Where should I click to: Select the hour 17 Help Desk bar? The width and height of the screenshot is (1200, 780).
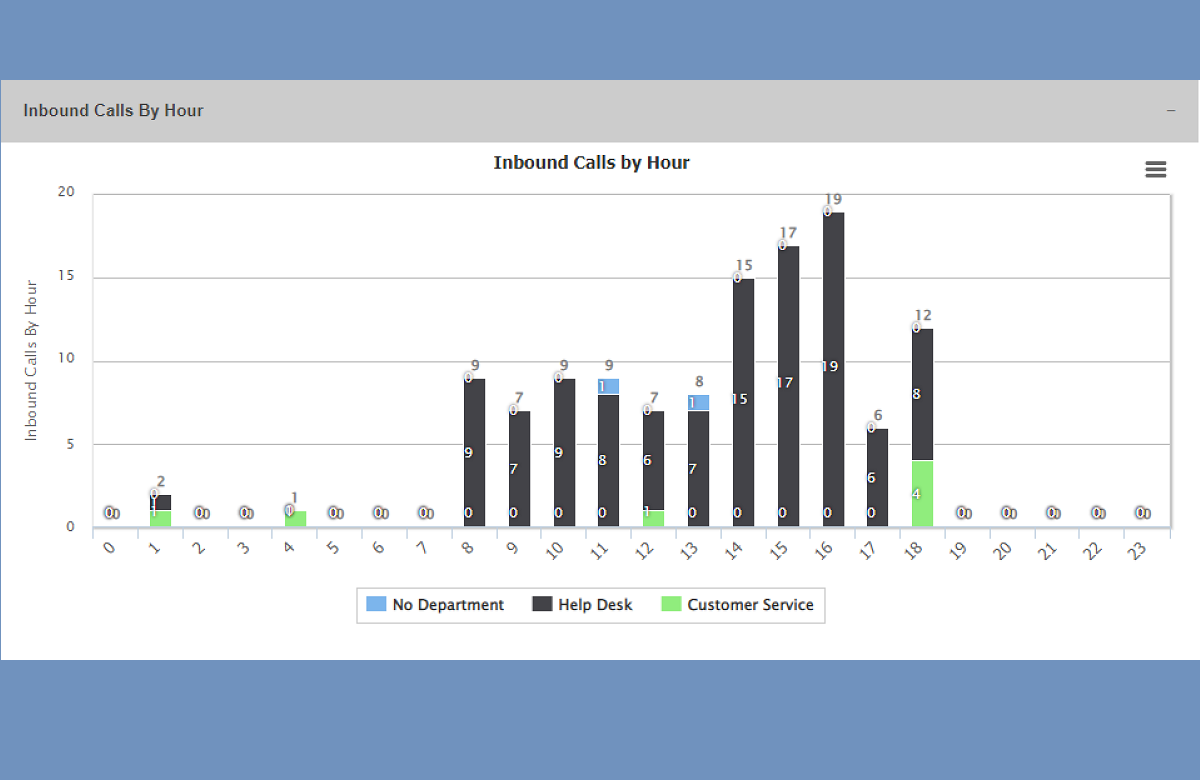coord(877,477)
